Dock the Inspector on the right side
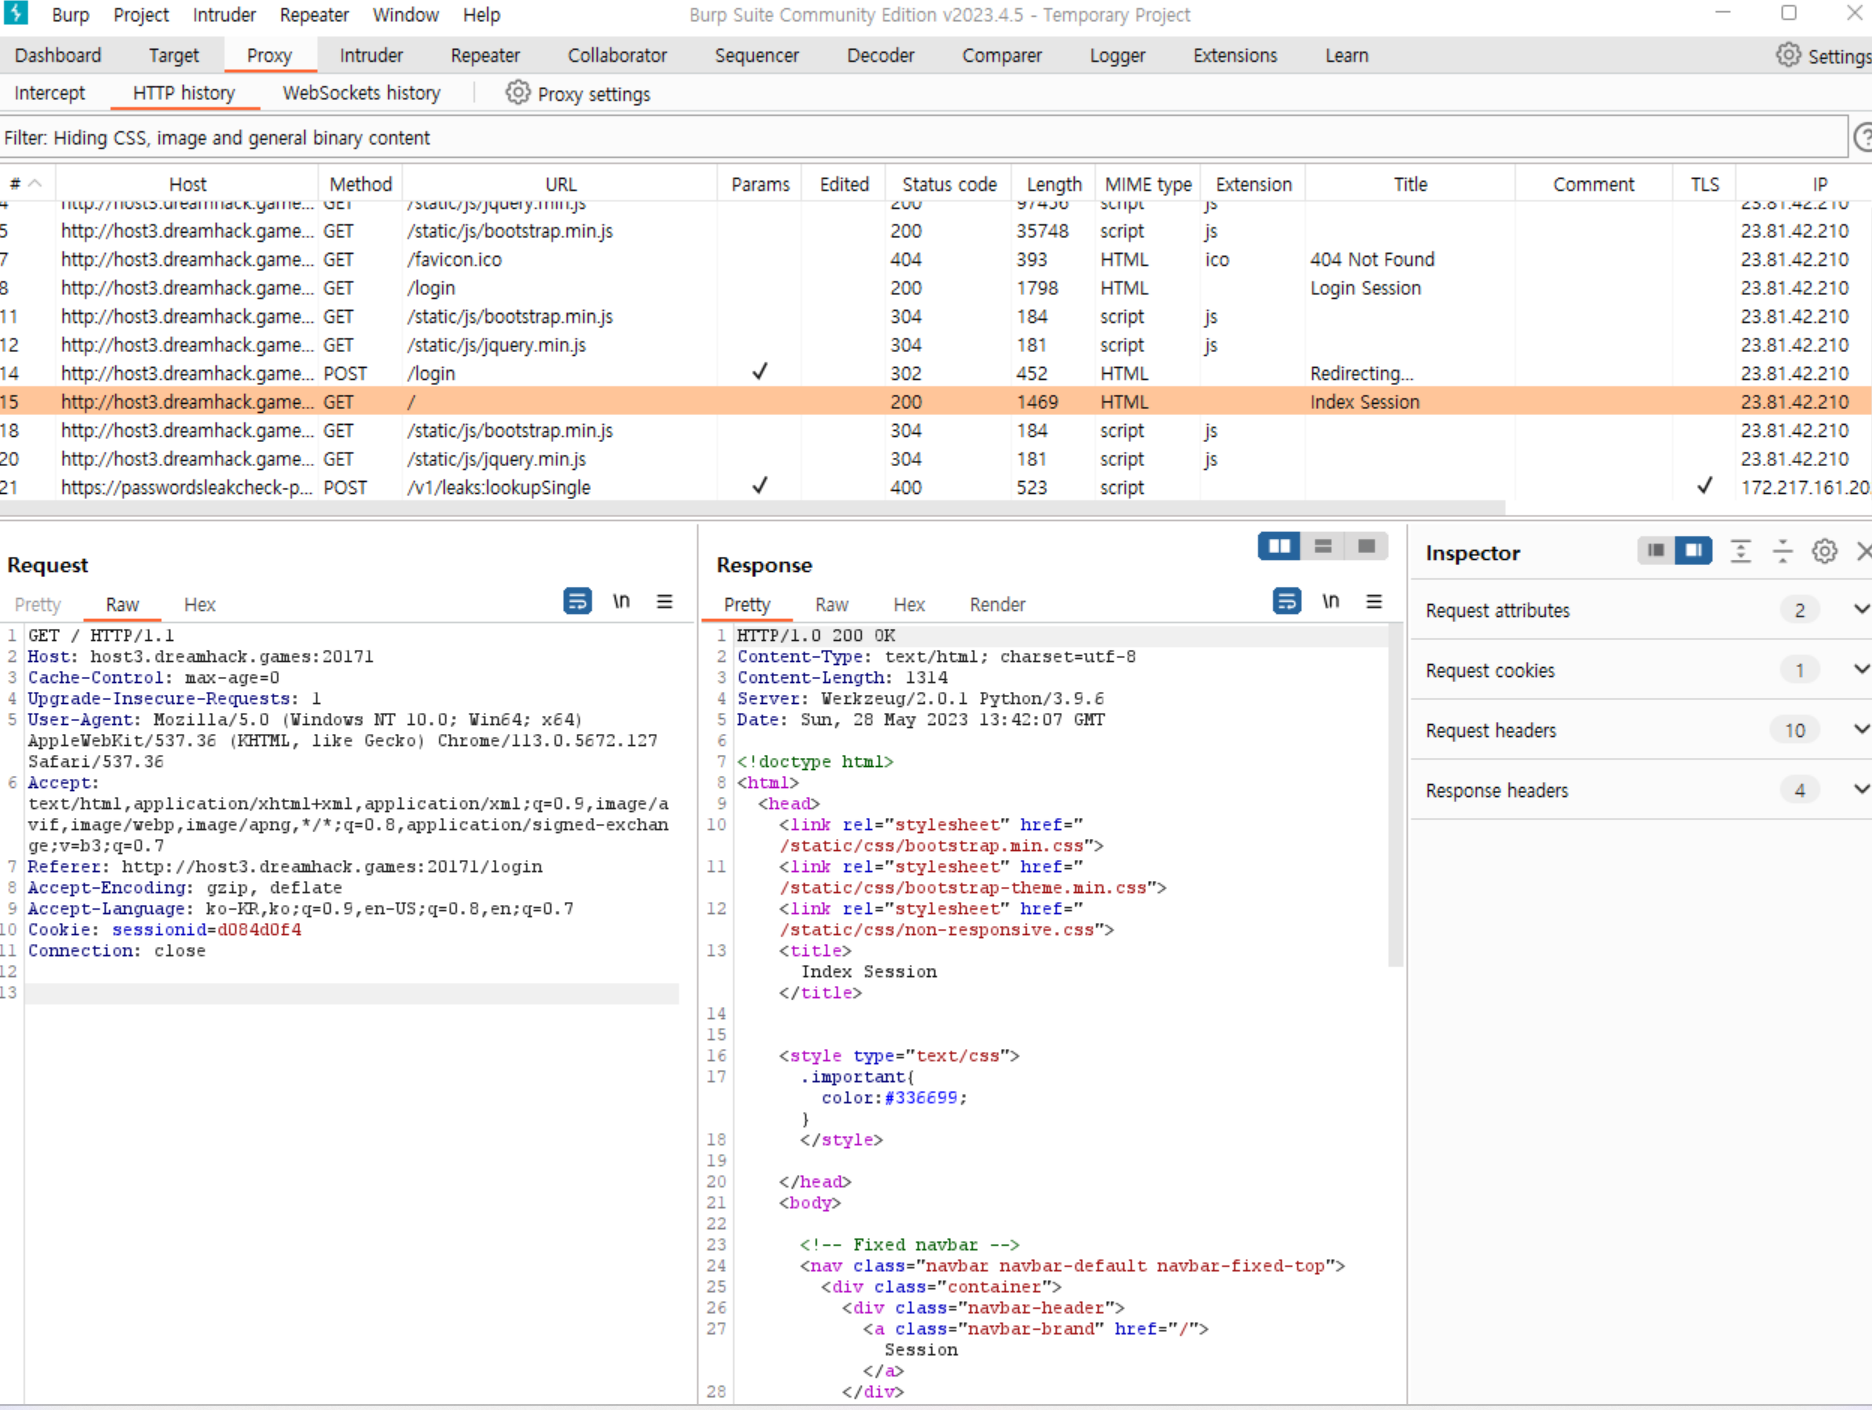The height and width of the screenshot is (1410, 1872). click(x=1693, y=551)
